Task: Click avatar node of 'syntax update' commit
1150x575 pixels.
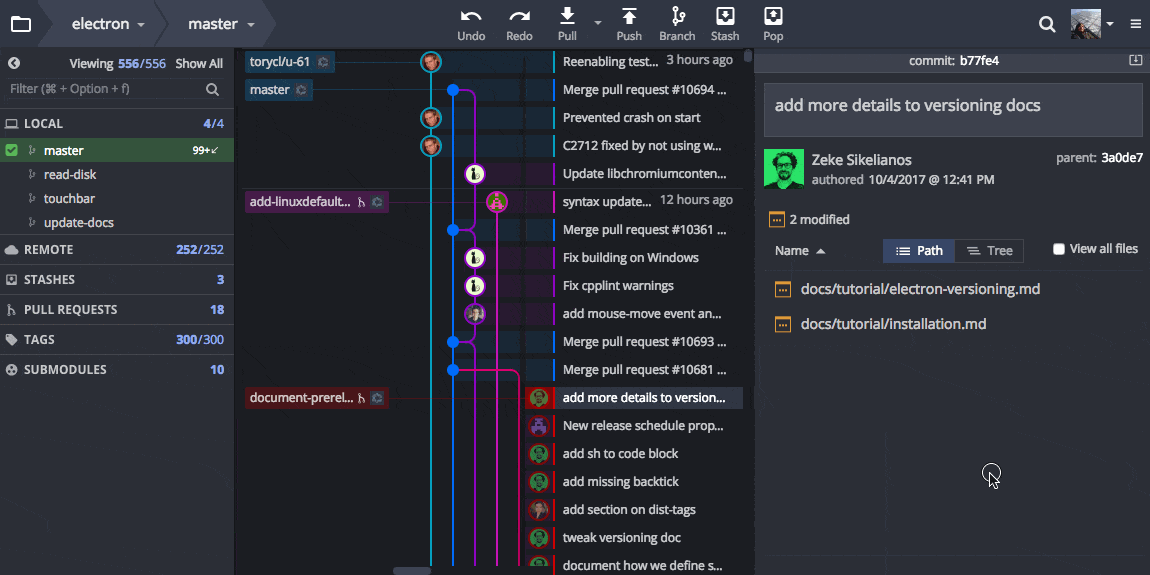Action: pyautogui.click(x=497, y=202)
